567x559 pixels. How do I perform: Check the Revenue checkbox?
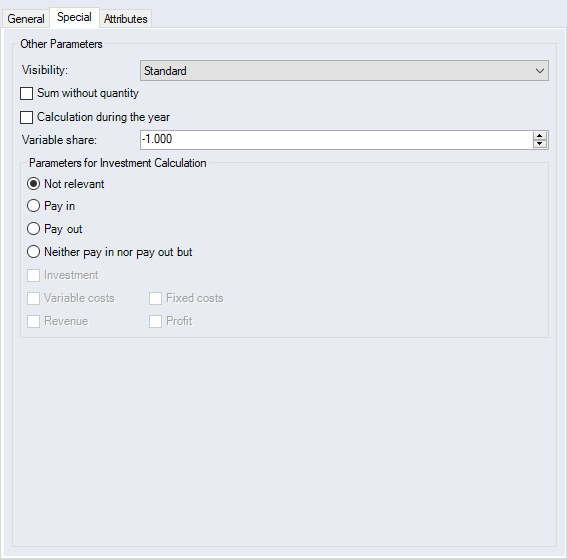click(33, 321)
